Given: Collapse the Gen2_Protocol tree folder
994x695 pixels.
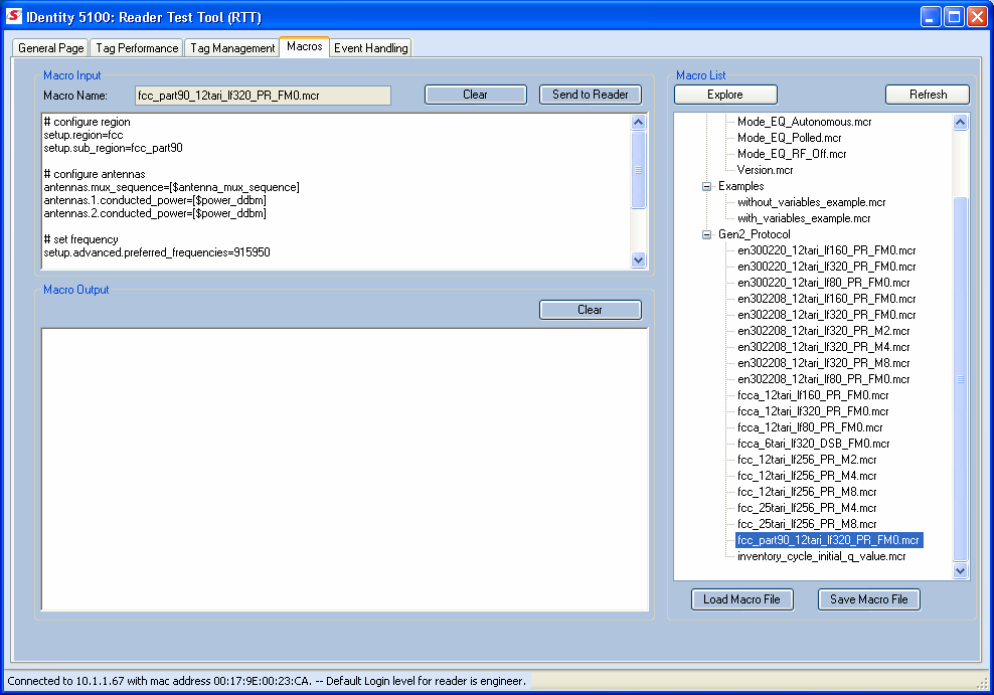Looking at the screenshot, I should point(707,235).
